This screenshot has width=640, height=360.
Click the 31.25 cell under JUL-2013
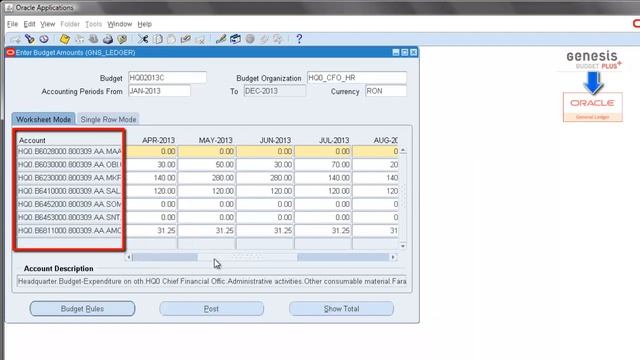(323, 231)
